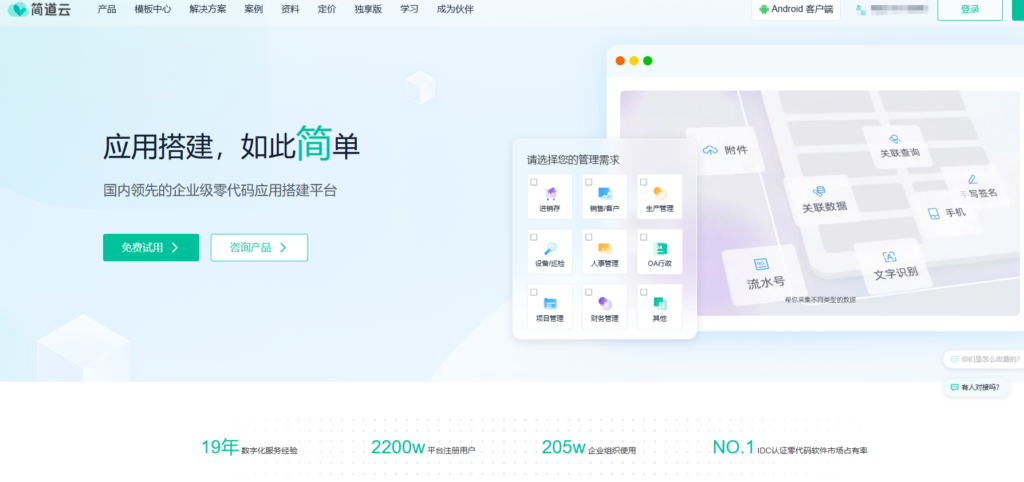Screen dimensions: 1024x482
Task: Check the 财务管理 checkbox
Action: tap(588, 292)
